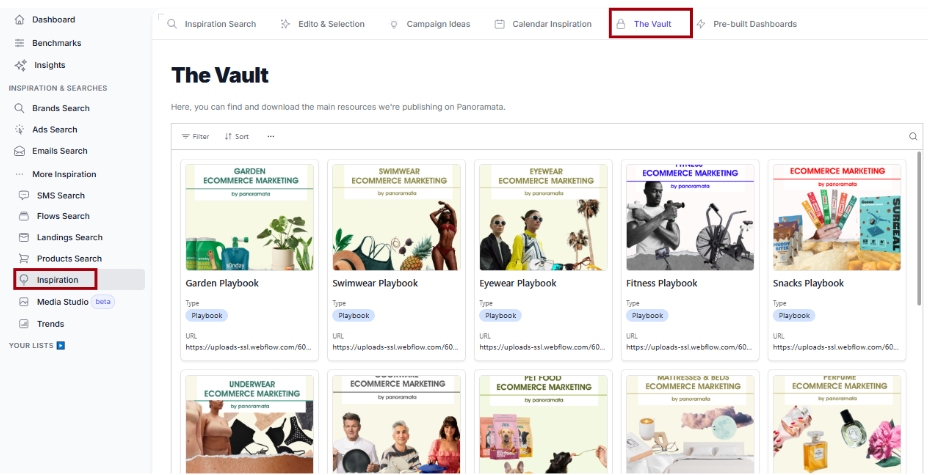Open the cookware marketing thumbnail with chefs
The image size is (928, 475).
coord(397,424)
